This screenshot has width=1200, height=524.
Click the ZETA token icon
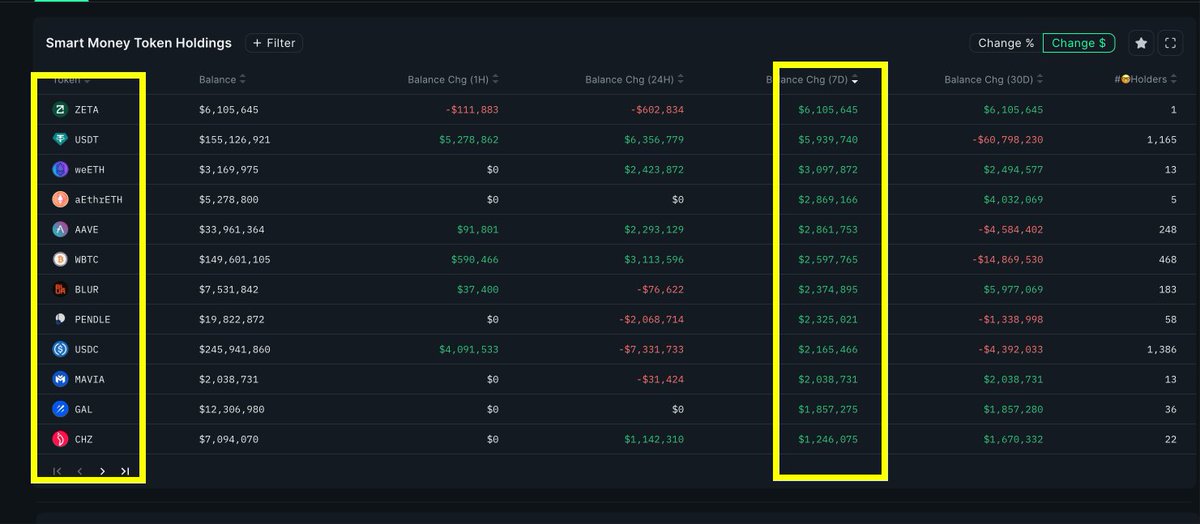(59, 110)
